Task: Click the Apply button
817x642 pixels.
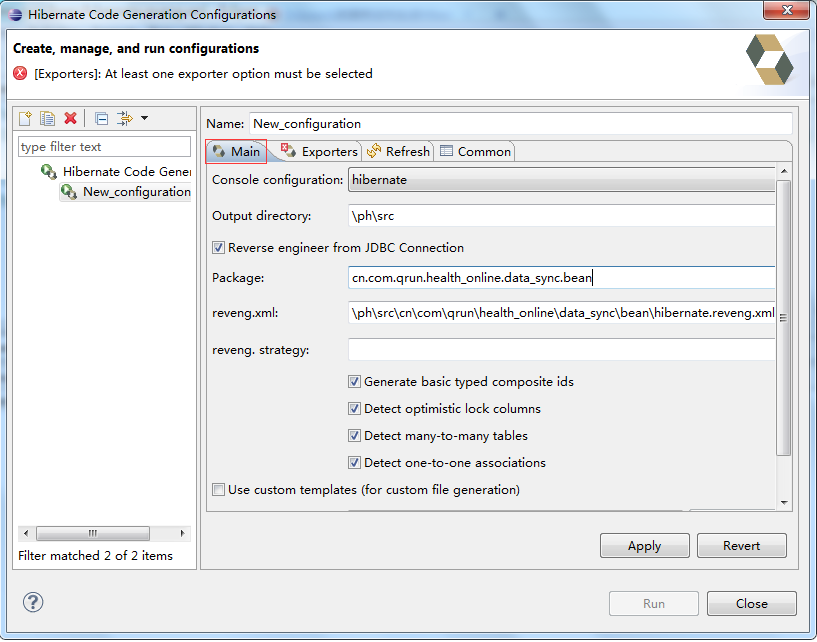Action: coord(644,546)
